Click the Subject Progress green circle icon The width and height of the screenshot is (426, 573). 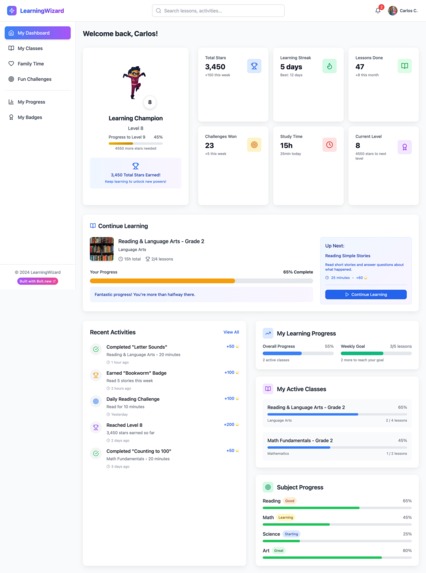[268, 487]
